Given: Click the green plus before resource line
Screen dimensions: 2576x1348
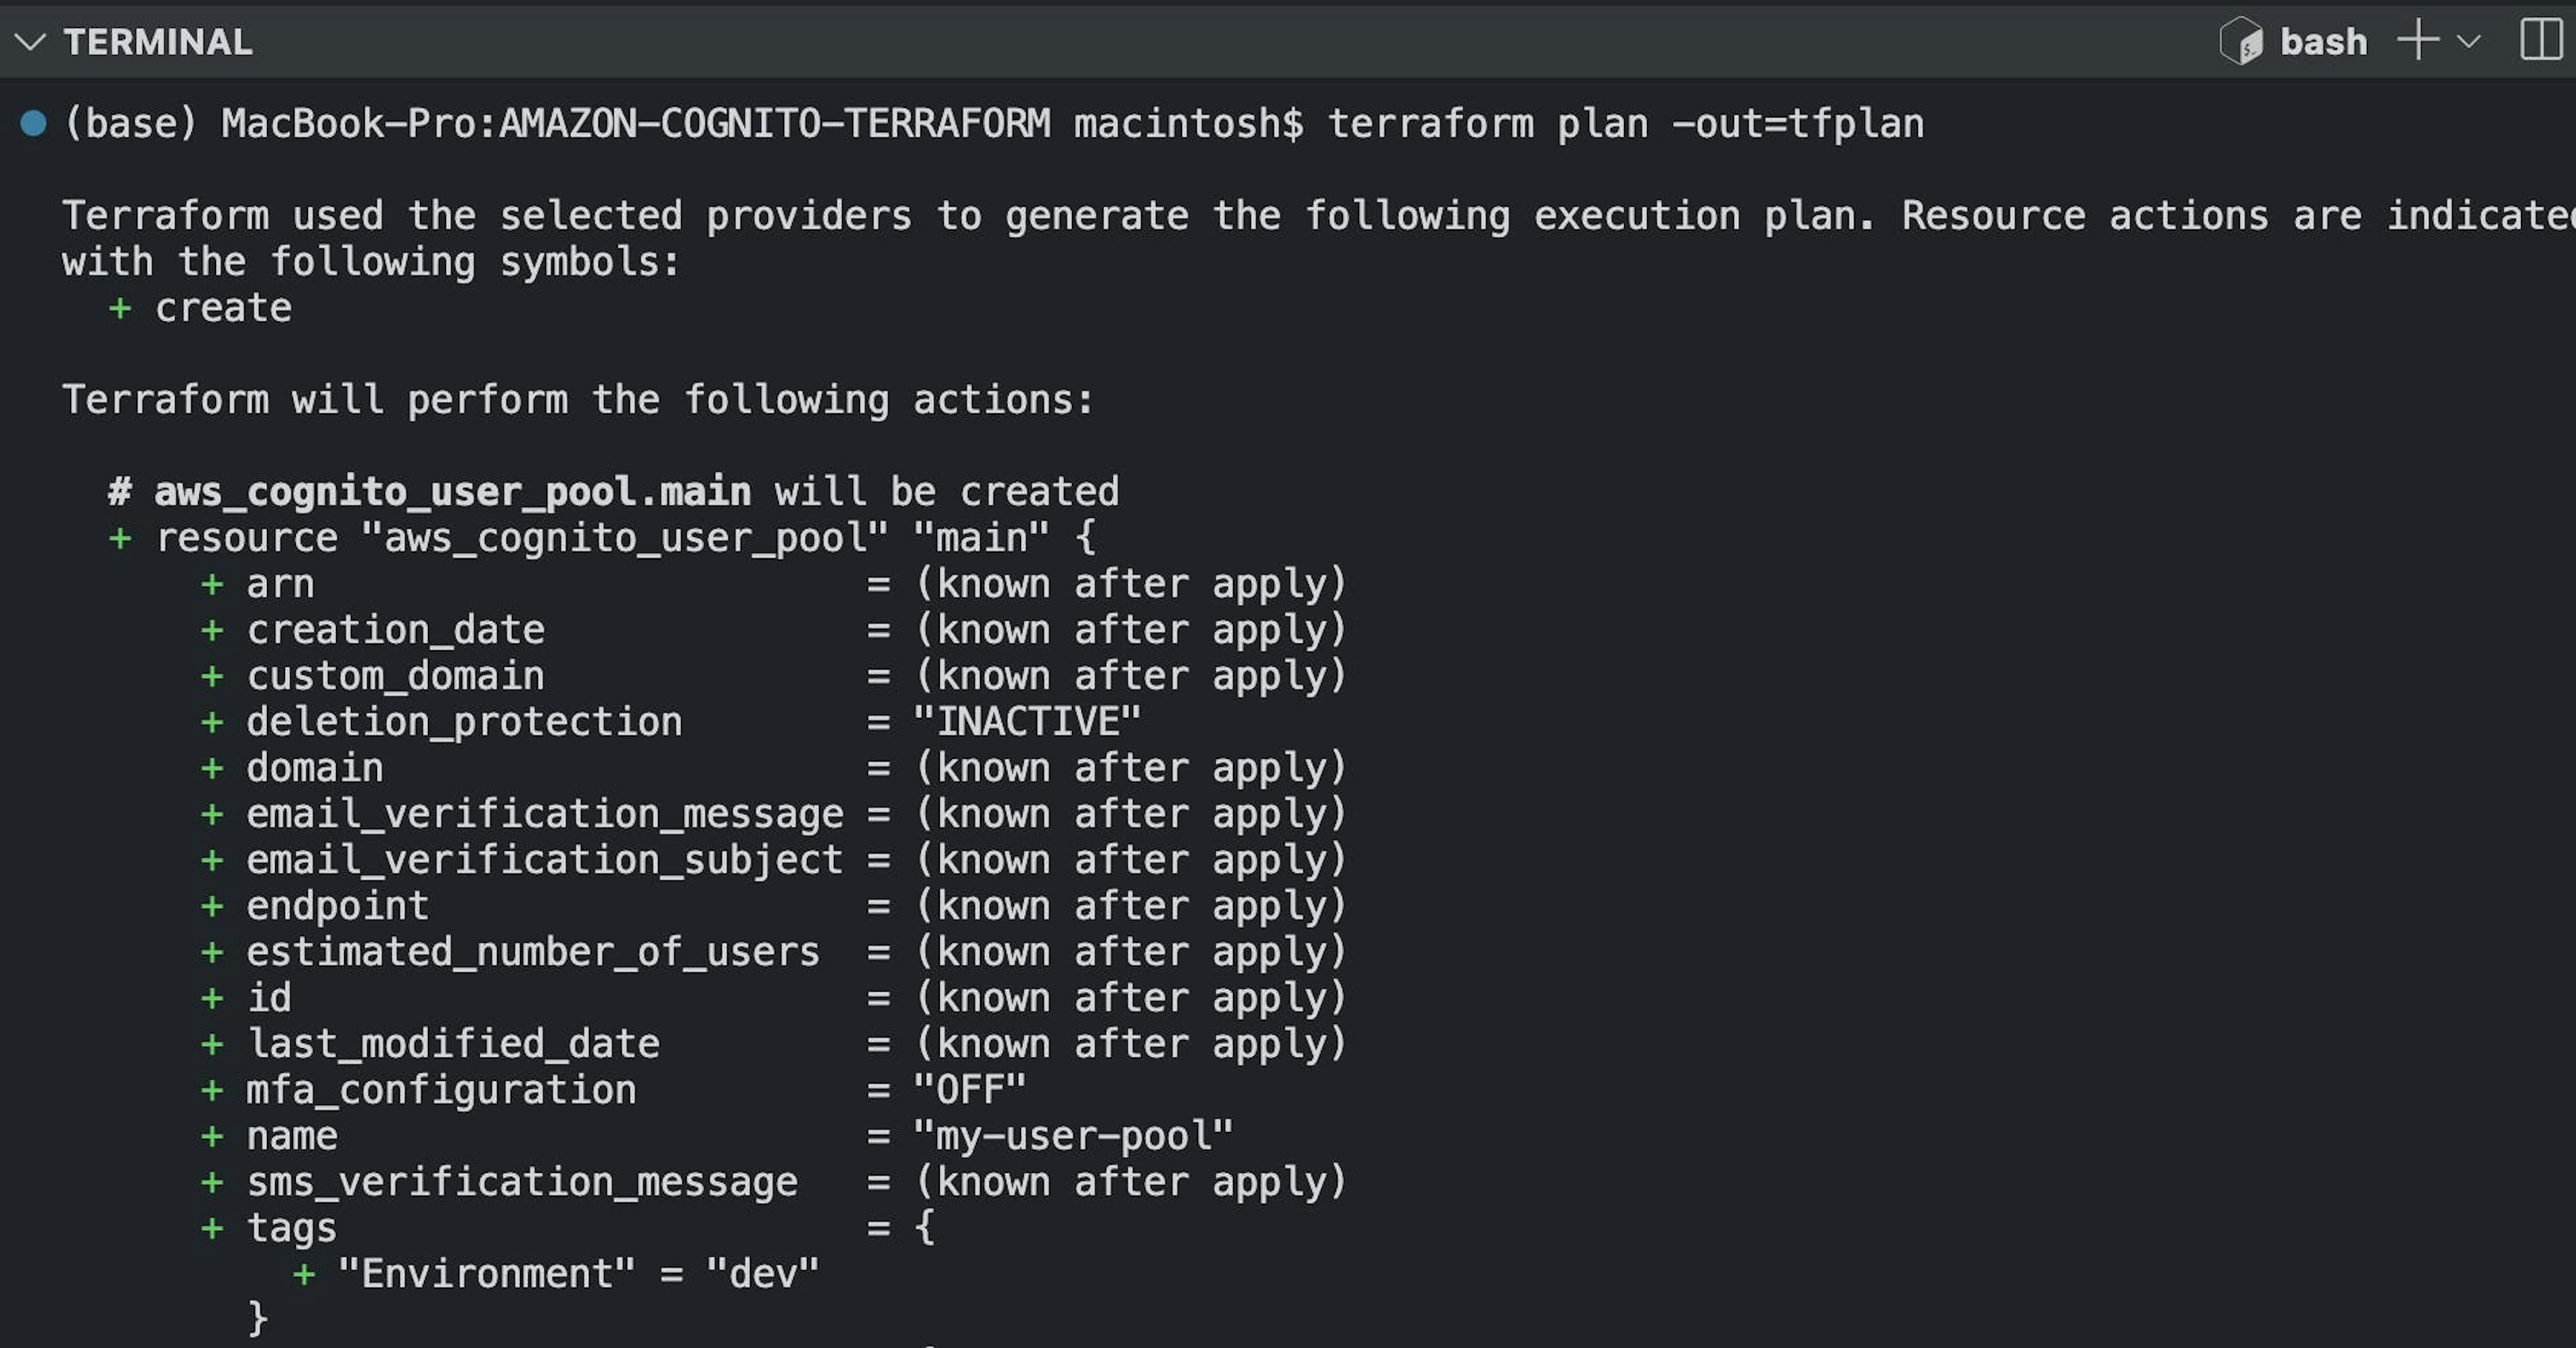Looking at the screenshot, I should point(120,538).
